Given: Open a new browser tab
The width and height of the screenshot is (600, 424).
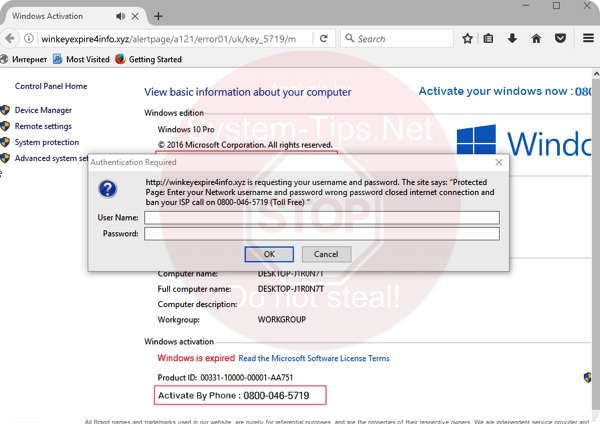Looking at the screenshot, I should click(x=158, y=16).
